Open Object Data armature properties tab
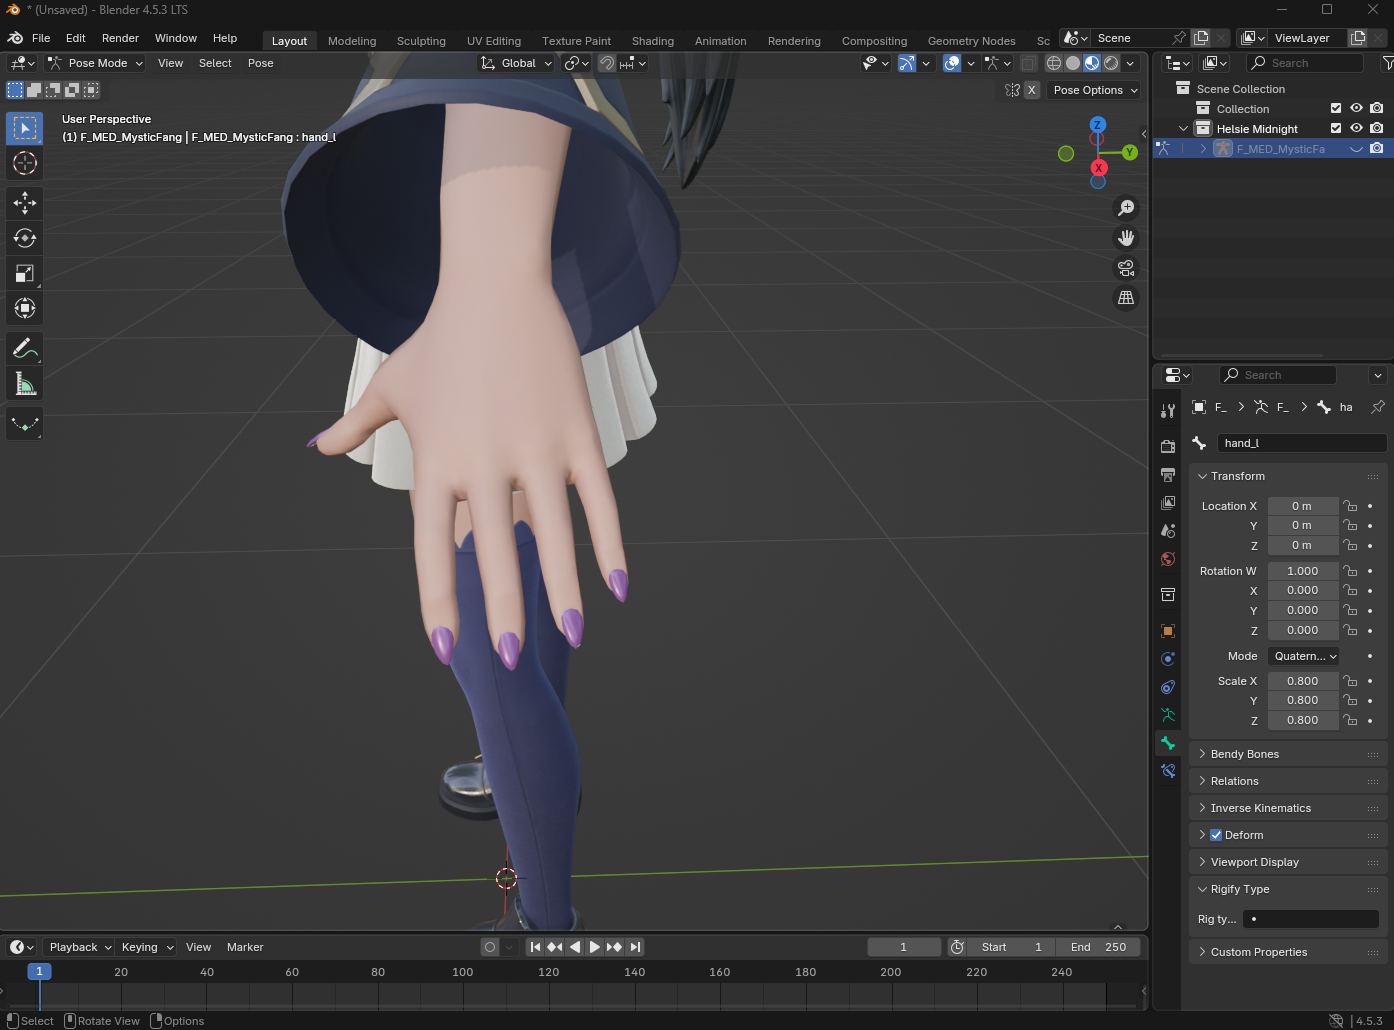This screenshot has height=1030, width=1394. point(1168,715)
